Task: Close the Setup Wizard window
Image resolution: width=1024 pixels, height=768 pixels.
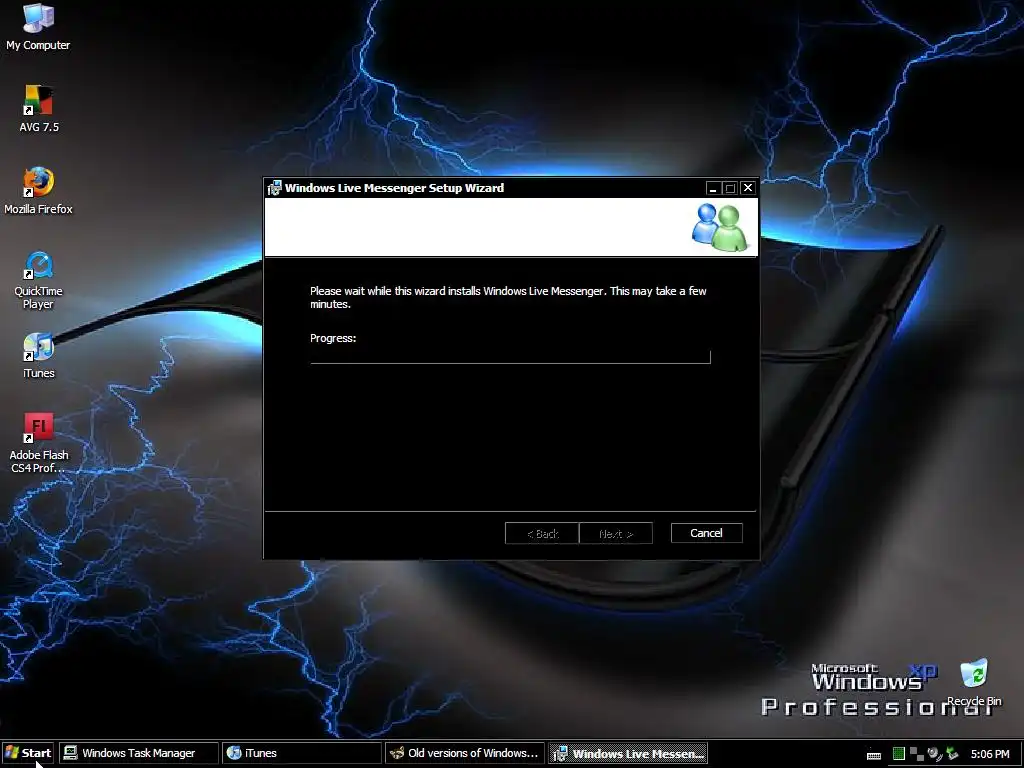Action: (x=748, y=188)
